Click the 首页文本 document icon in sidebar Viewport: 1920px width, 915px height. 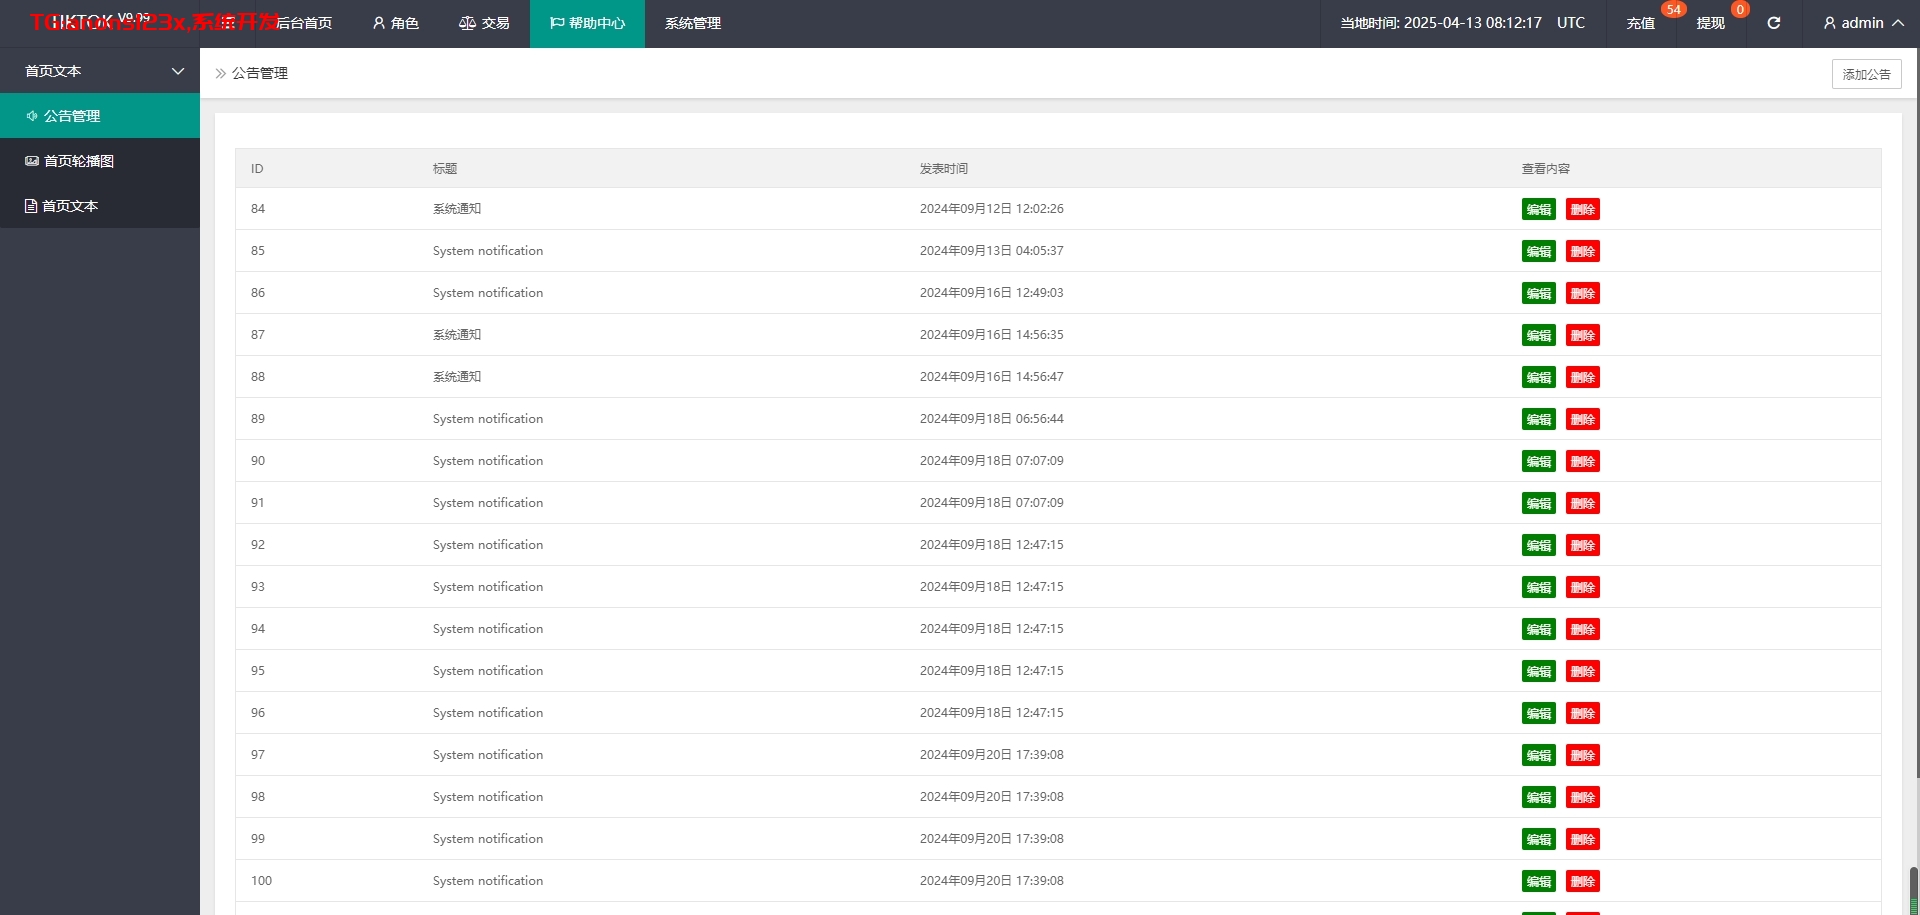[x=31, y=206]
